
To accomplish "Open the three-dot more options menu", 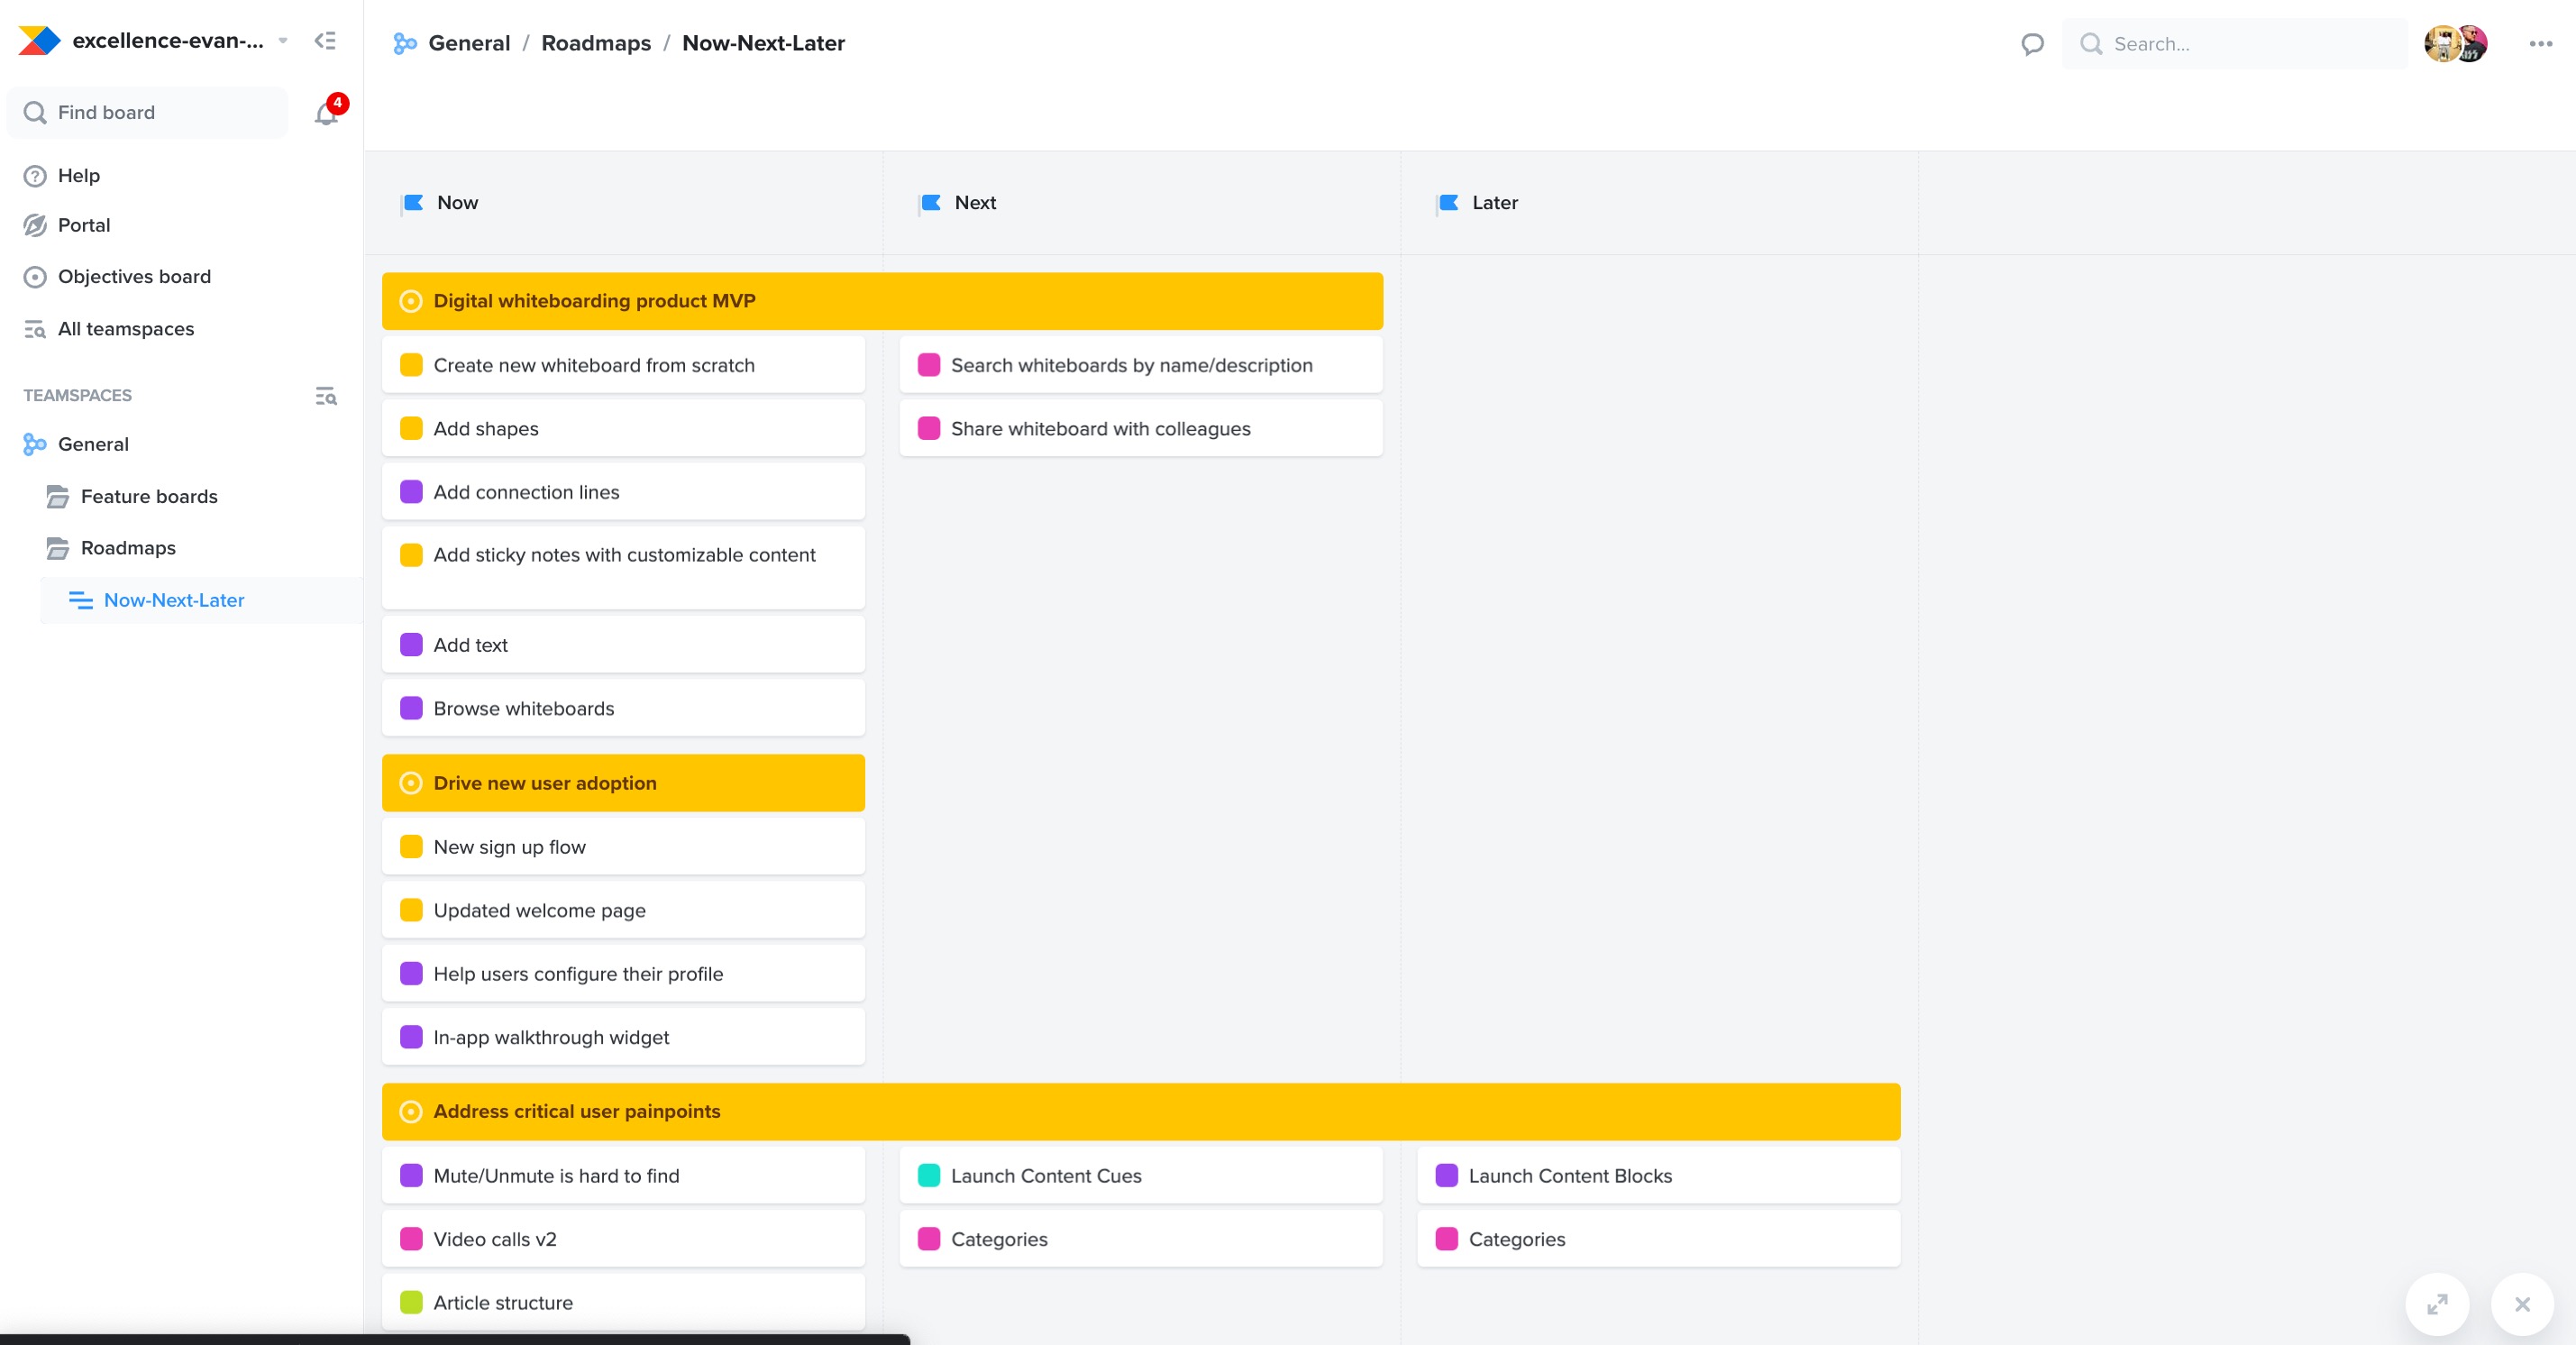I will point(2540,44).
